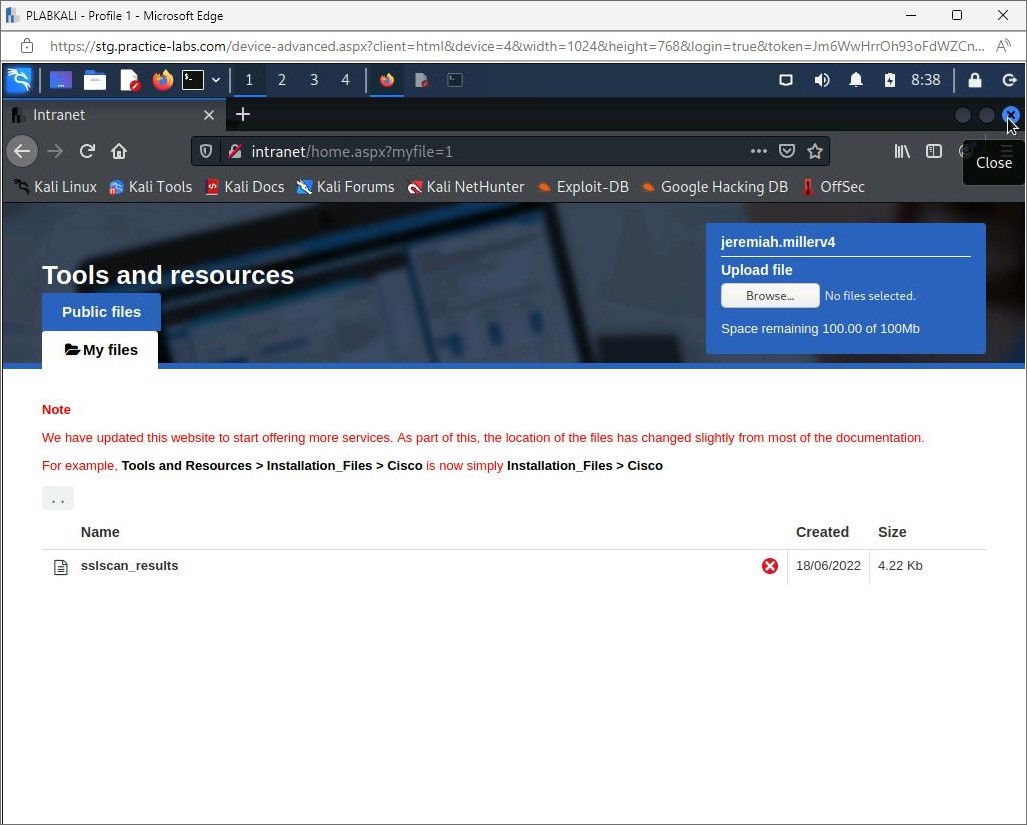Expand the terminal launcher dropdown arrow
Image resolution: width=1027 pixels, height=825 pixels.
click(216, 80)
